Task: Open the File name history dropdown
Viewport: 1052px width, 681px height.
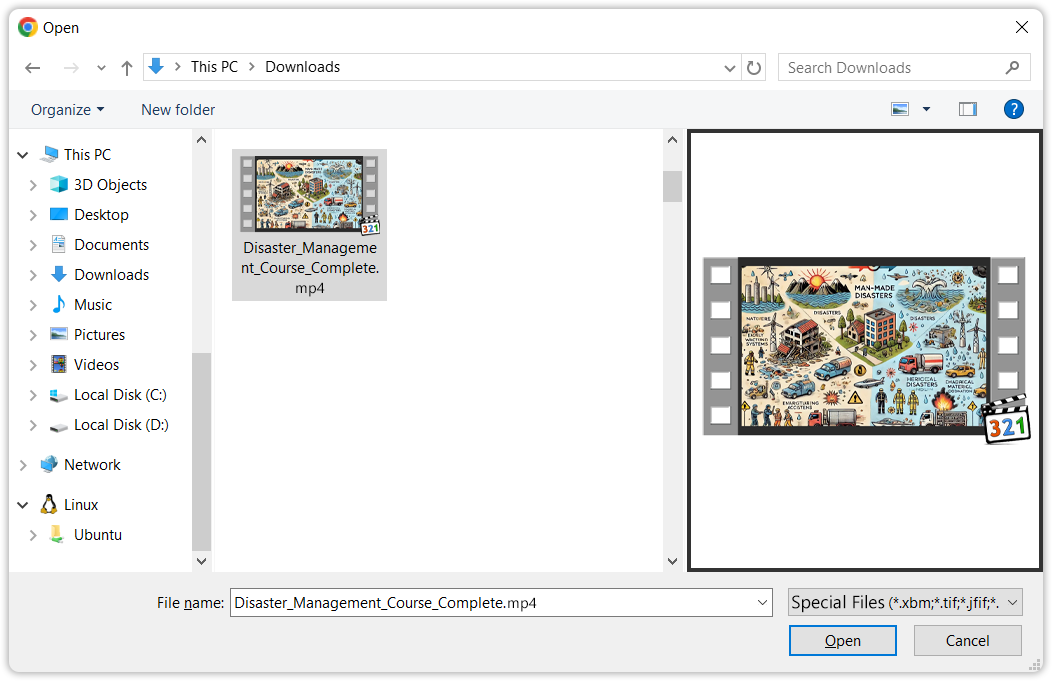Action: pos(763,603)
